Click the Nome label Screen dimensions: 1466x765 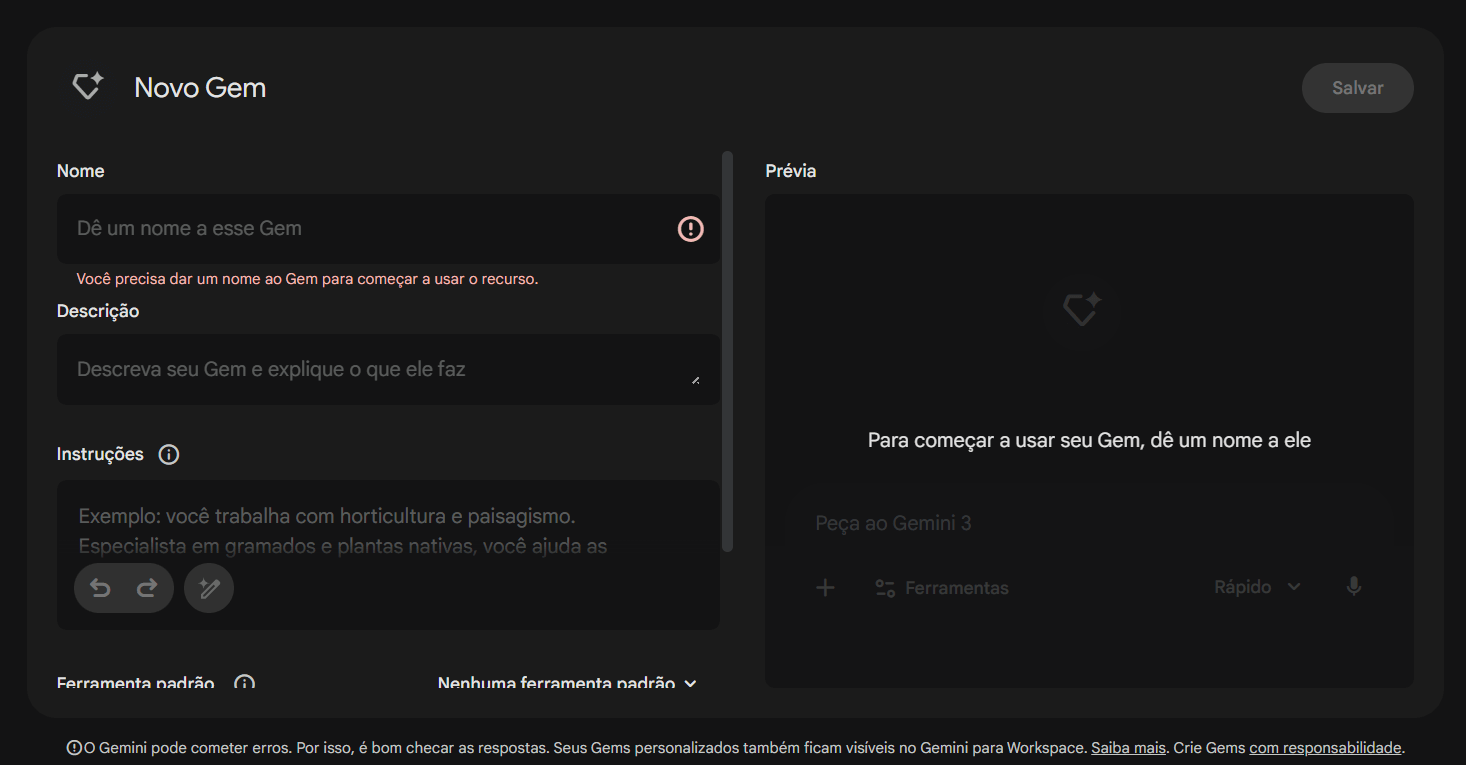pyautogui.click(x=81, y=171)
